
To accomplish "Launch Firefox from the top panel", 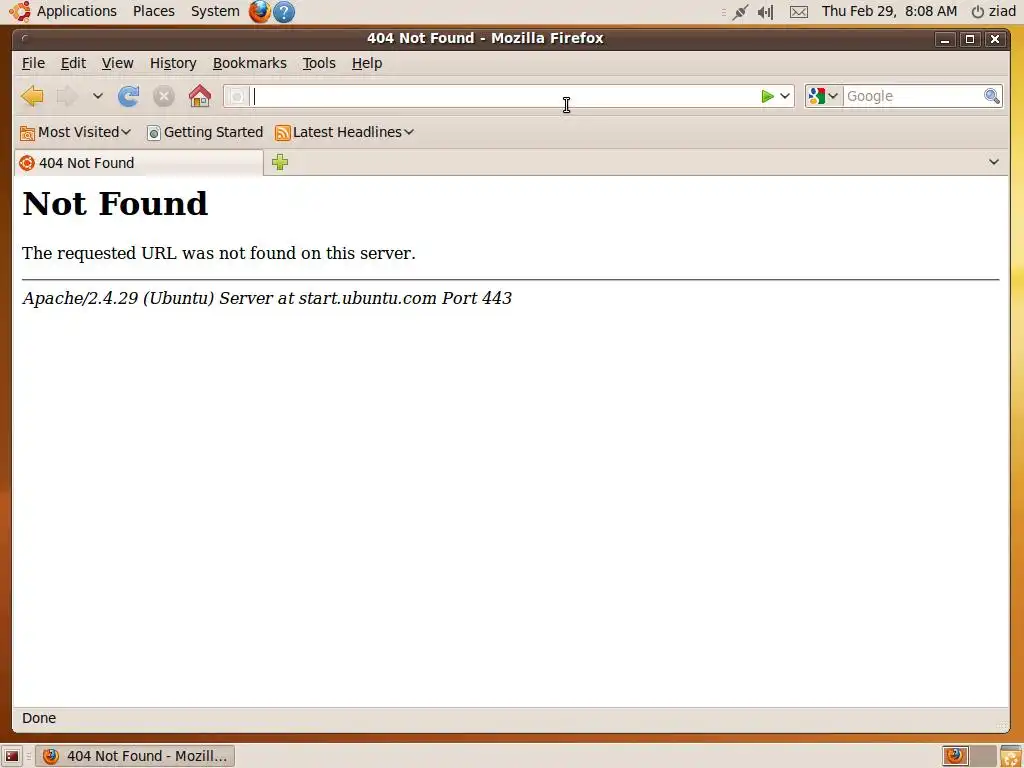I will (259, 11).
